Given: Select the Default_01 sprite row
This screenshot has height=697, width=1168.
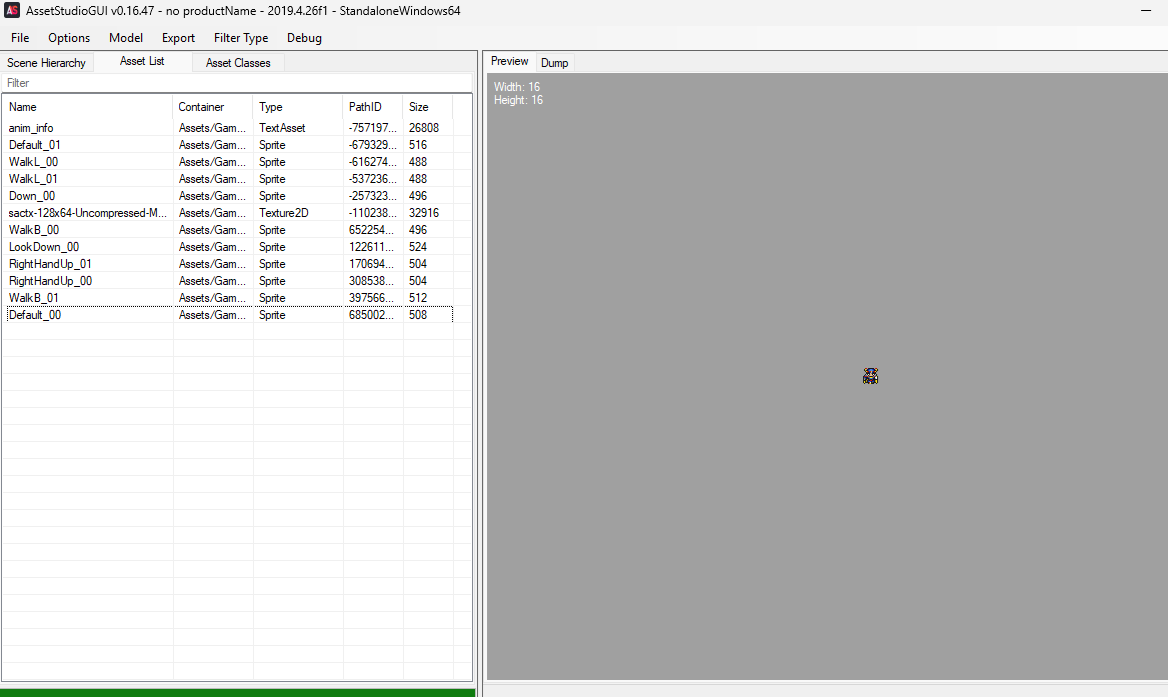Looking at the screenshot, I should point(229,145).
